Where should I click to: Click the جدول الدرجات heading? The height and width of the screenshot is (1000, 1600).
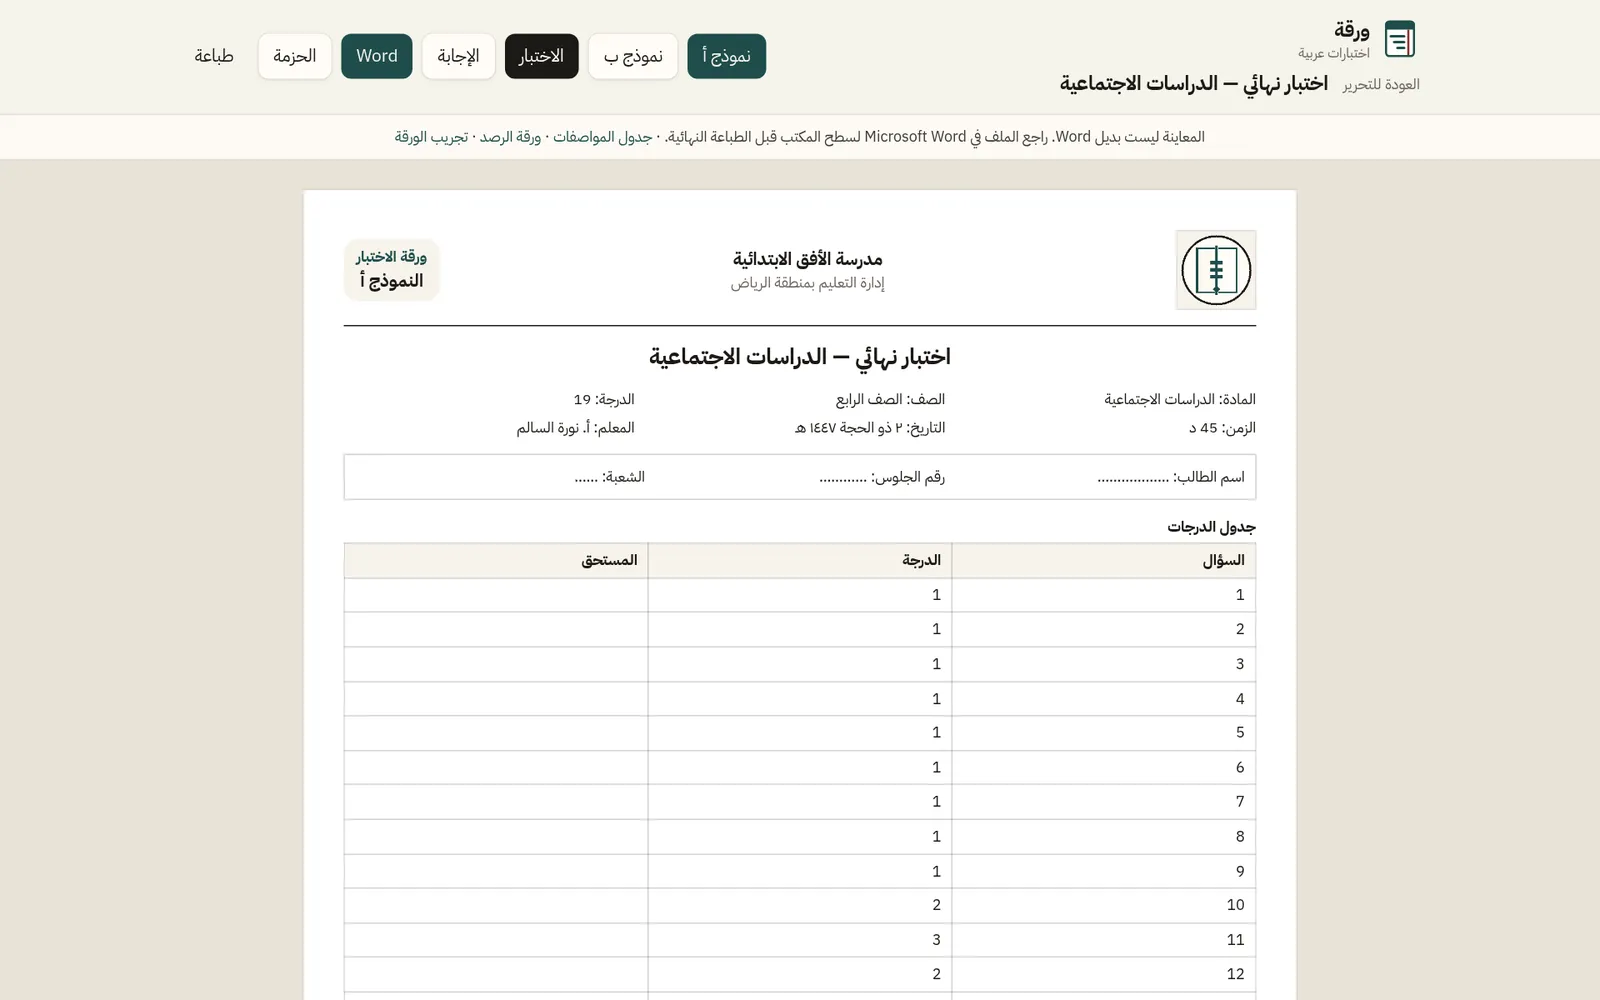pos(1211,527)
